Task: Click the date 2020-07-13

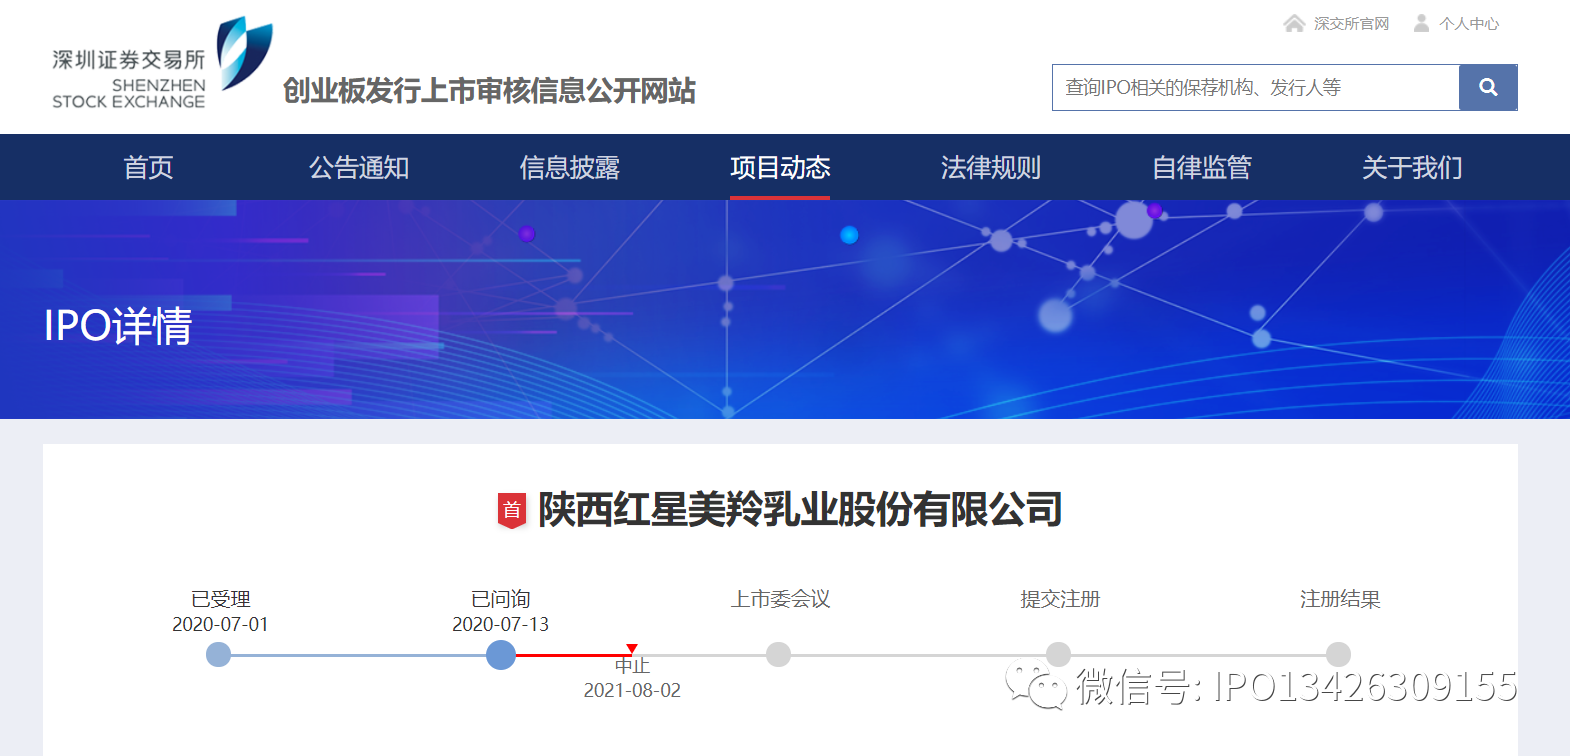Action: 500,624
